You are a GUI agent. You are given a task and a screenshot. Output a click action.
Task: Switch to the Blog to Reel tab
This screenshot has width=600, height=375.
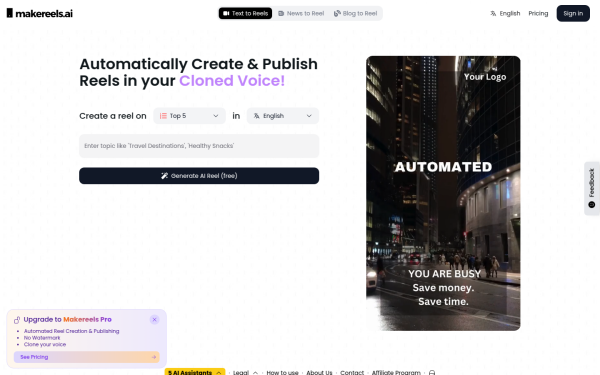tap(355, 13)
